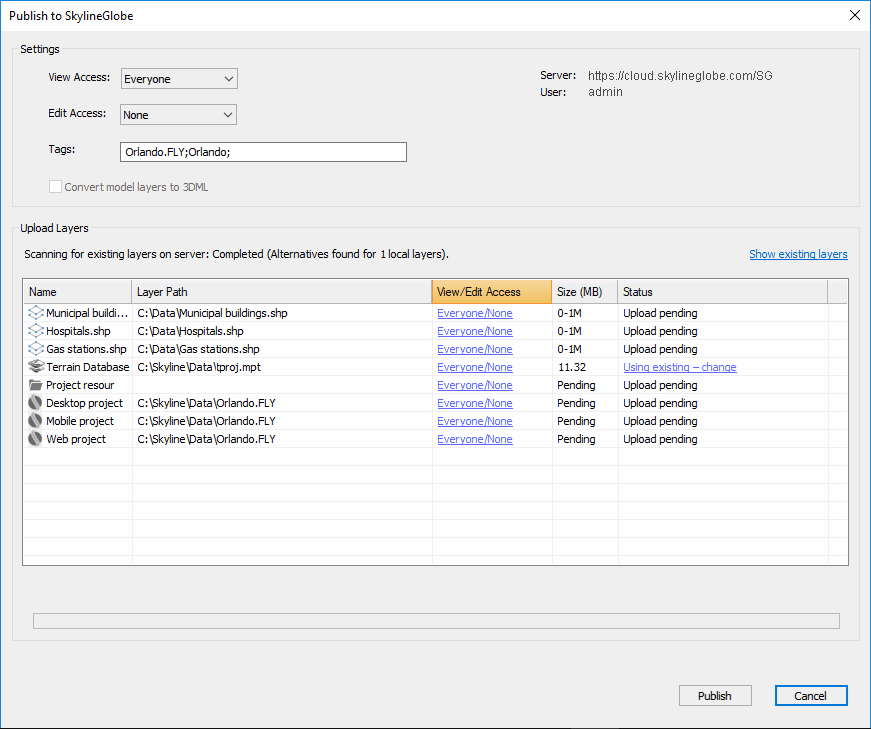The image size is (871, 729).
Task: Select the Desktop project globe icon
Action: click(36, 403)
